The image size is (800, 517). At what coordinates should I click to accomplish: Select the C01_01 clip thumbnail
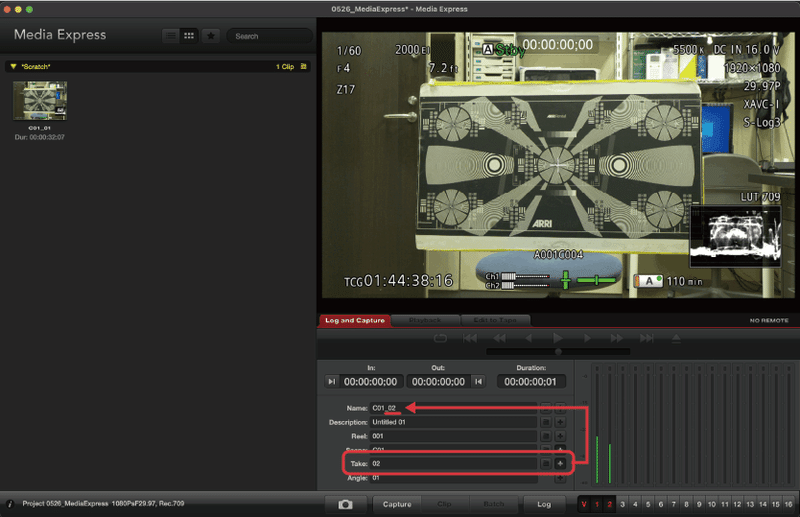[40, 101]
